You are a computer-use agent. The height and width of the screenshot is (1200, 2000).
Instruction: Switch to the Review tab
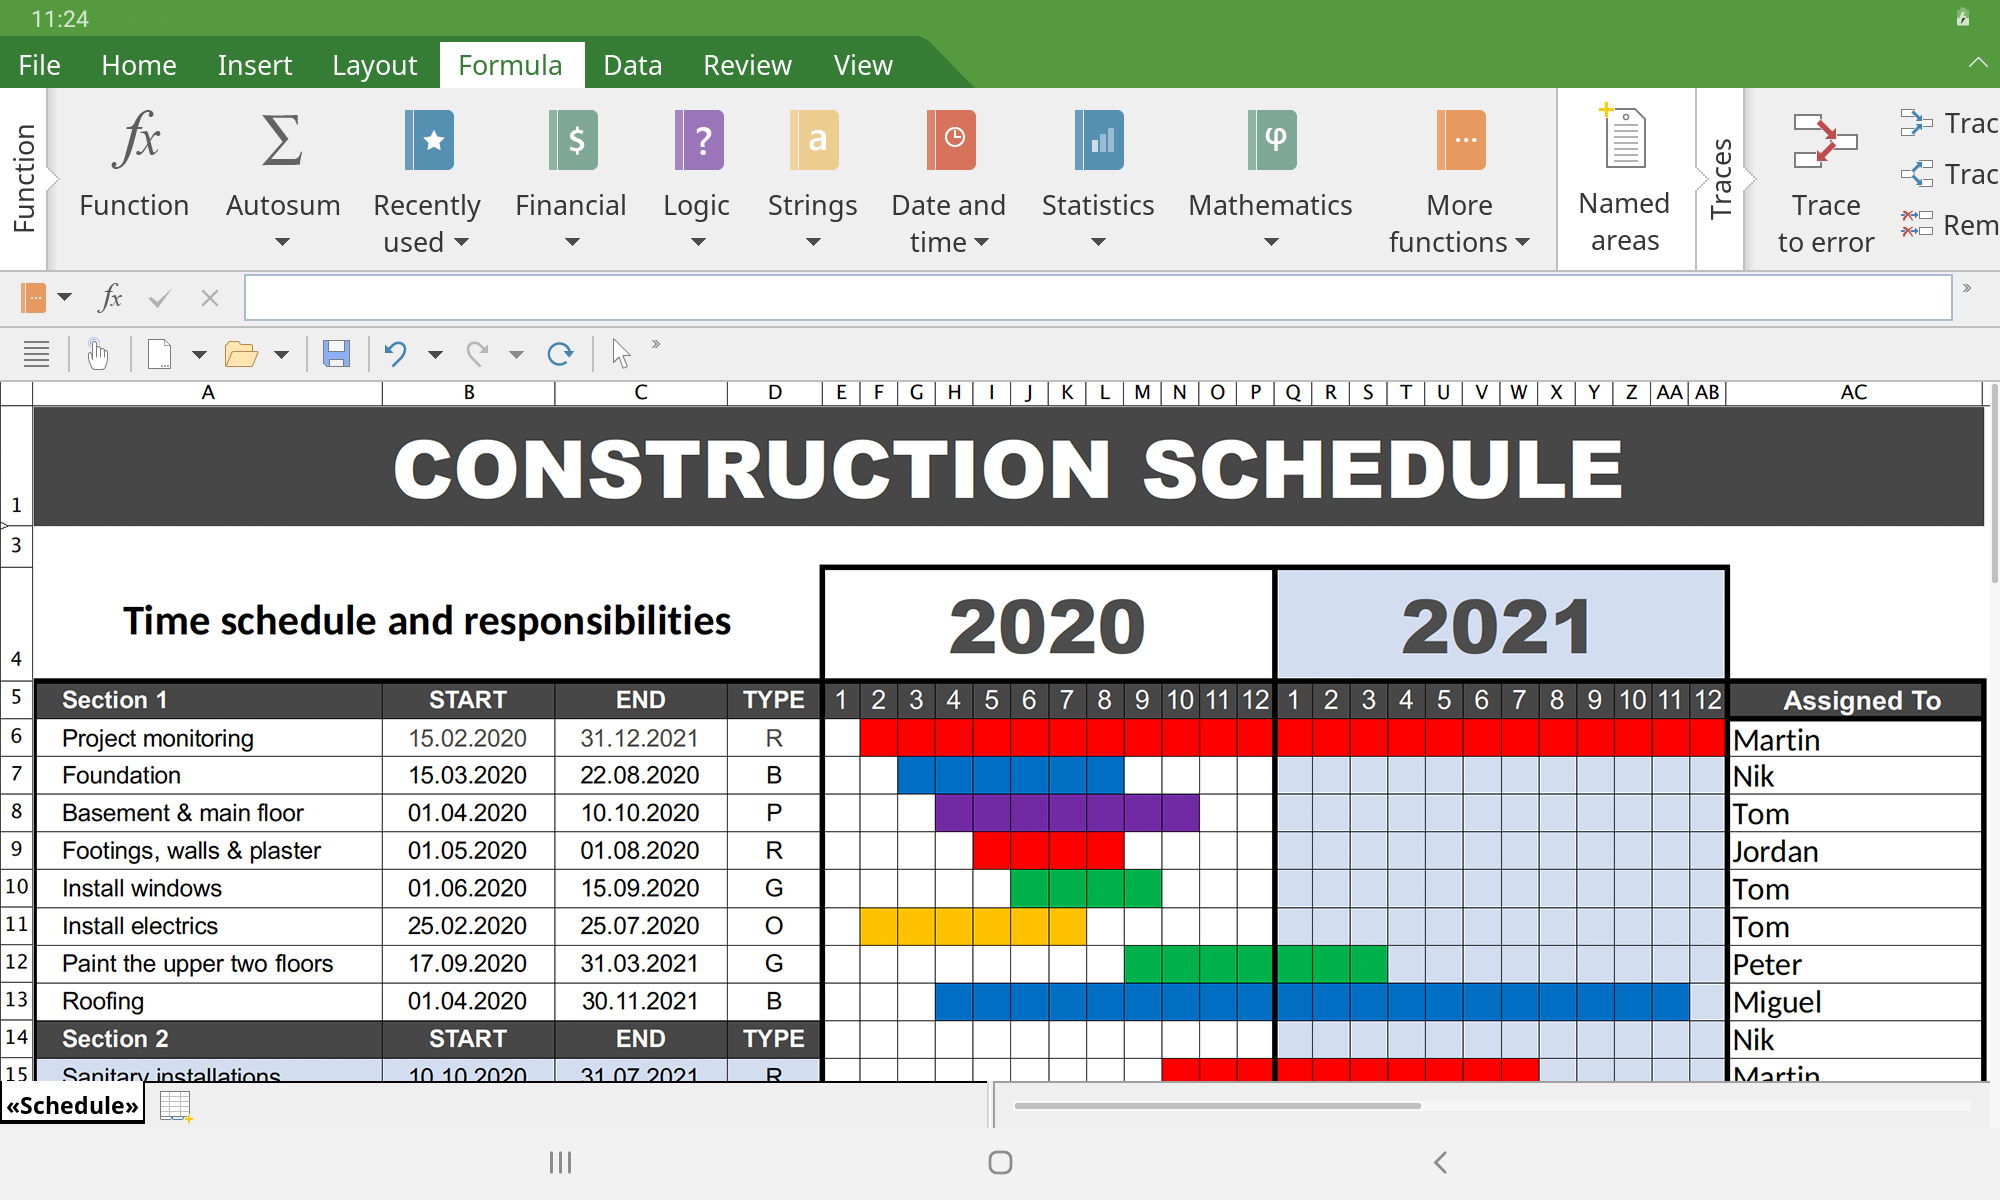point(747,65)
